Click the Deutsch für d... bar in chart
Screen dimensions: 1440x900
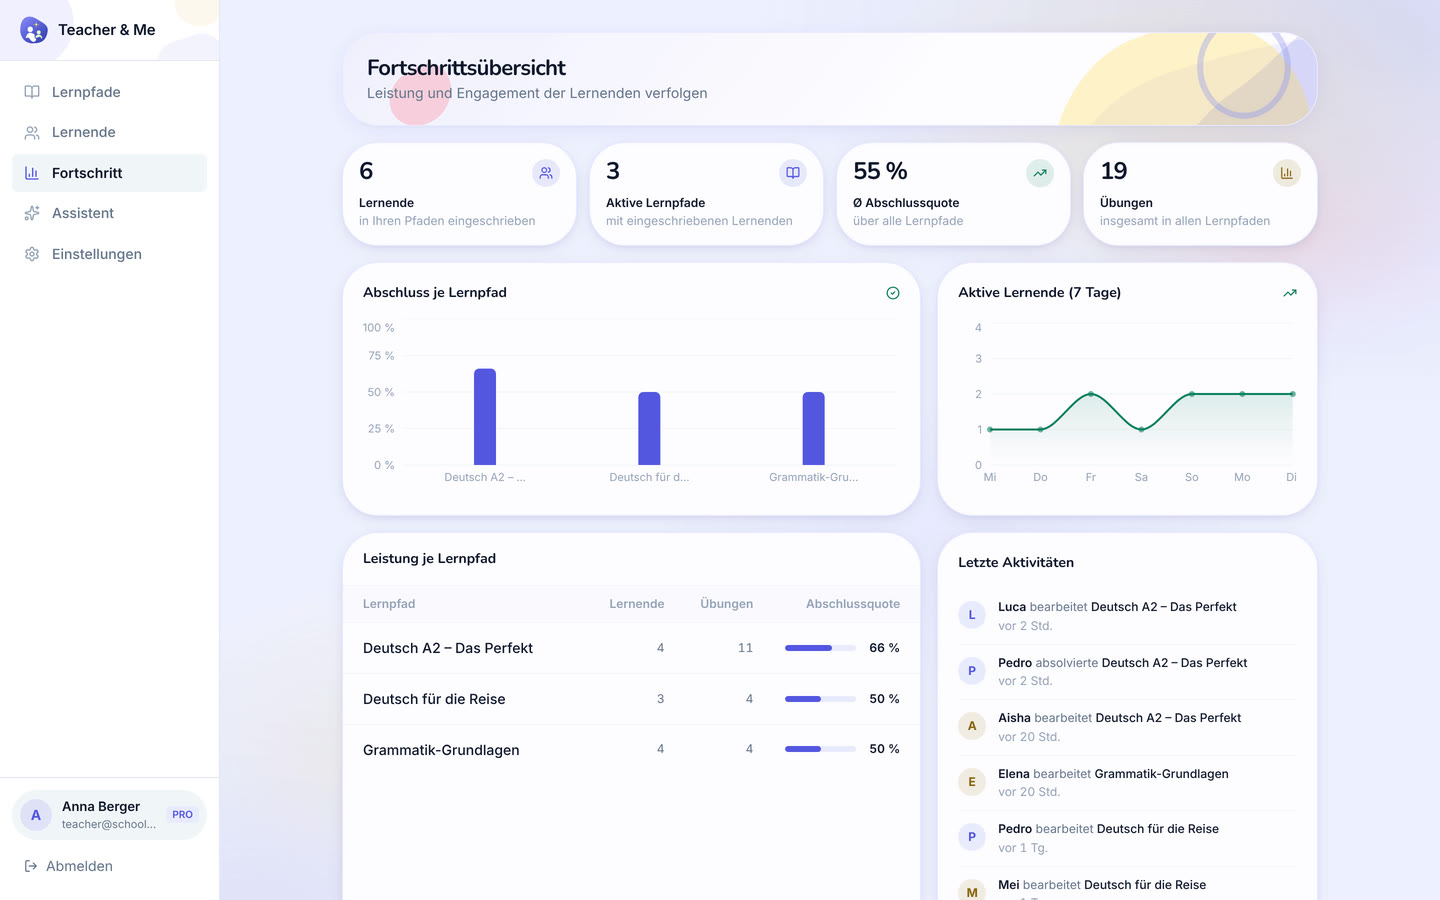pos(649,429)
